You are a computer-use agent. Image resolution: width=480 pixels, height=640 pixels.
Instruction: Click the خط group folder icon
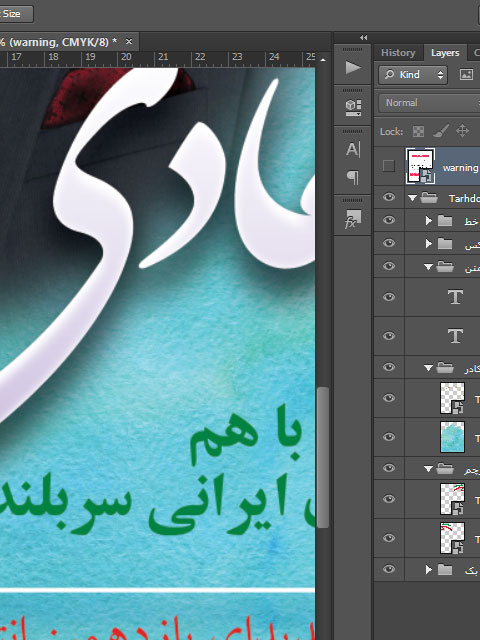pos(445,221)
